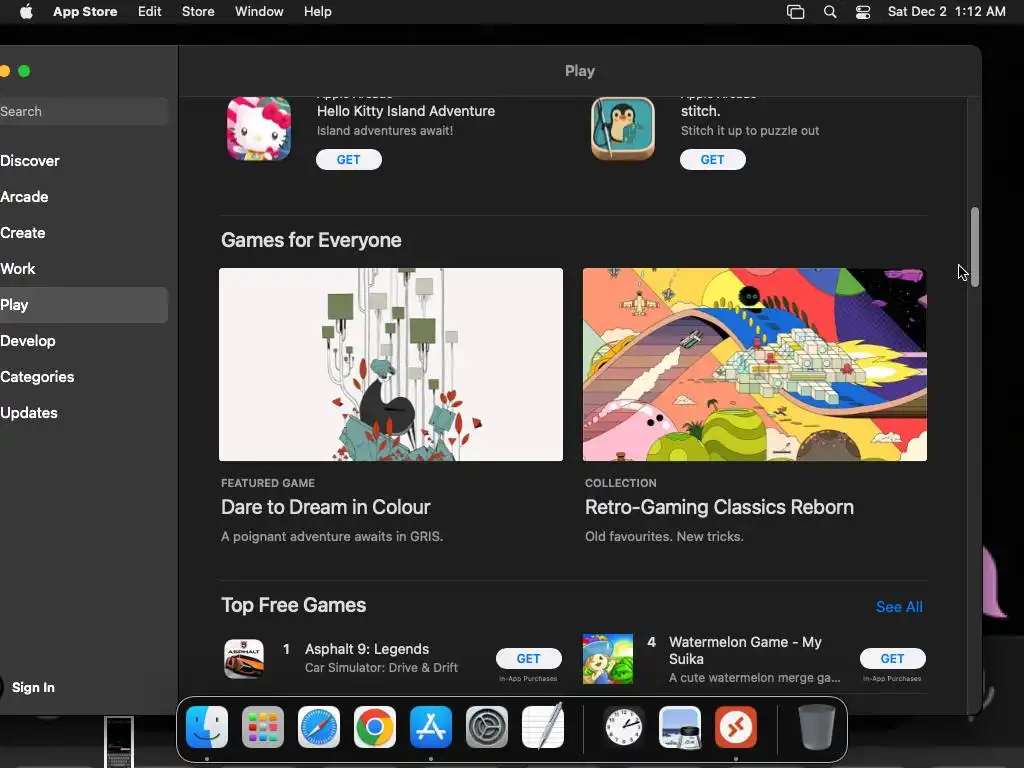
Task: Open Launchpad from the Dock
Action: 263,727
